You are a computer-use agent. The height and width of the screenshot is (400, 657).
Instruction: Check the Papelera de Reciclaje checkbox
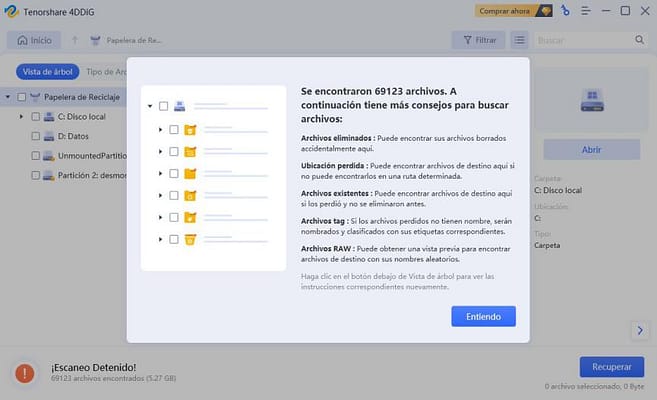point(21,97)
